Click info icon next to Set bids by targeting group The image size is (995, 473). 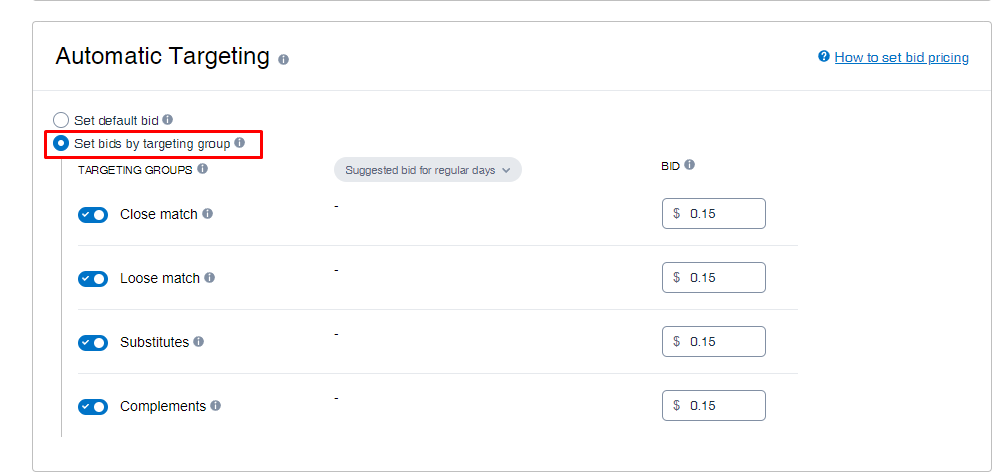point(239,143)
